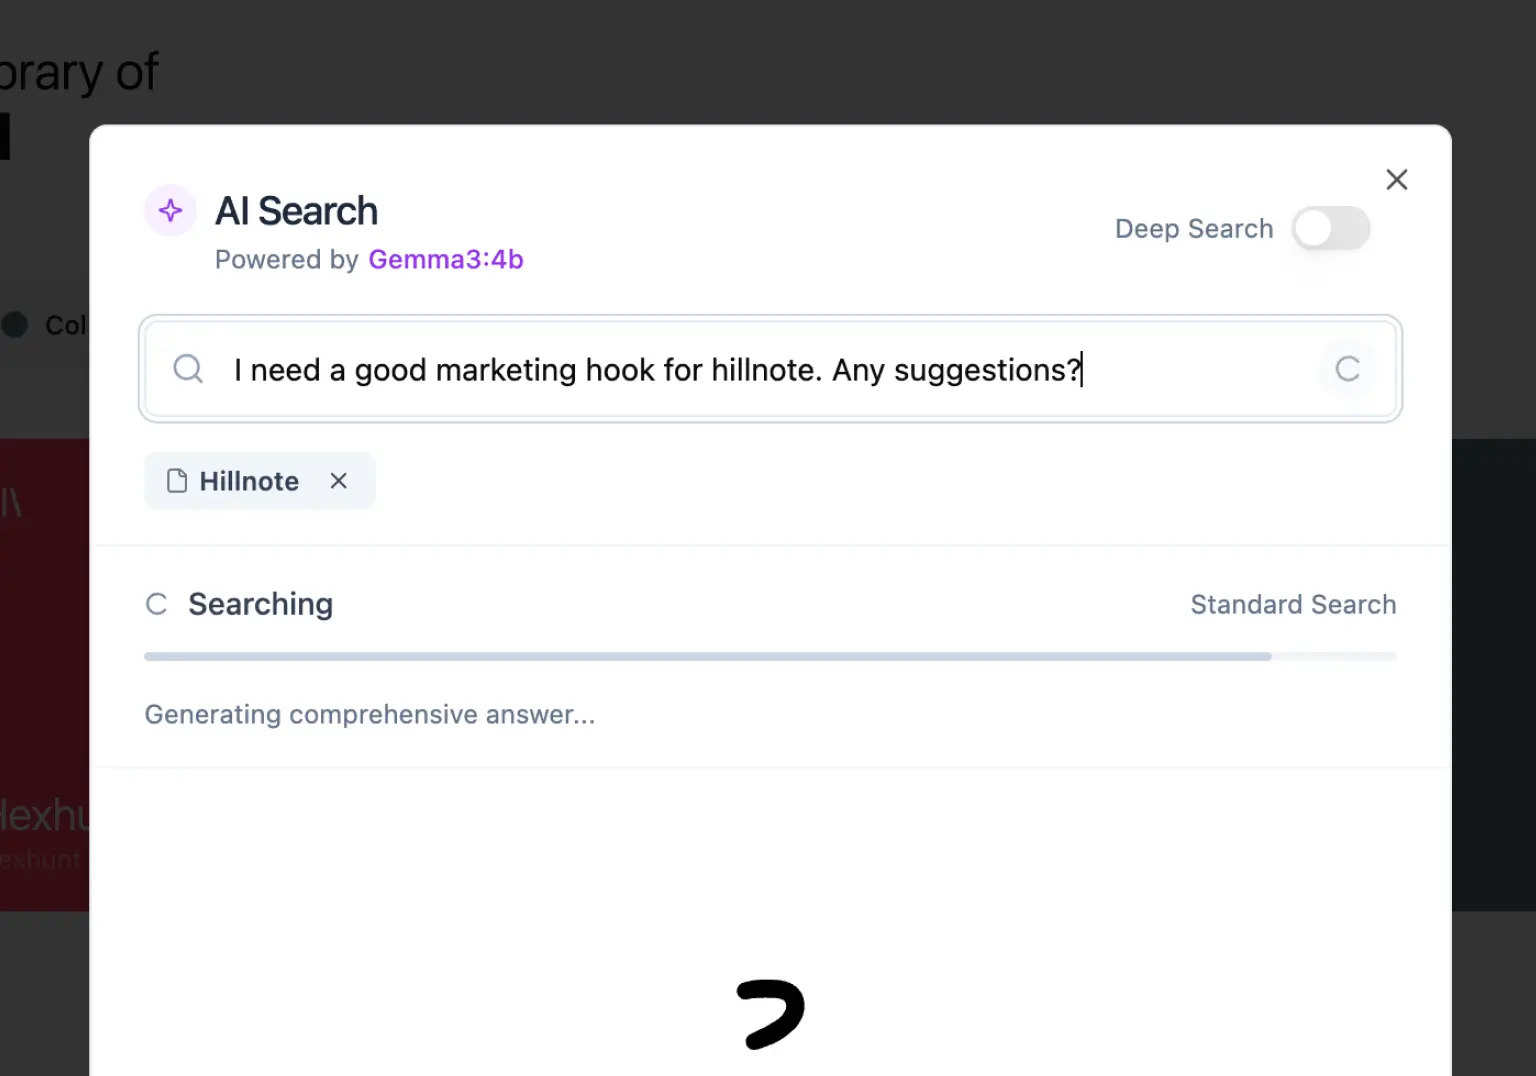The image size is (1536, 1076).
Task: Click the dark circle icon beside Col
Action: [x=15, y=325]
